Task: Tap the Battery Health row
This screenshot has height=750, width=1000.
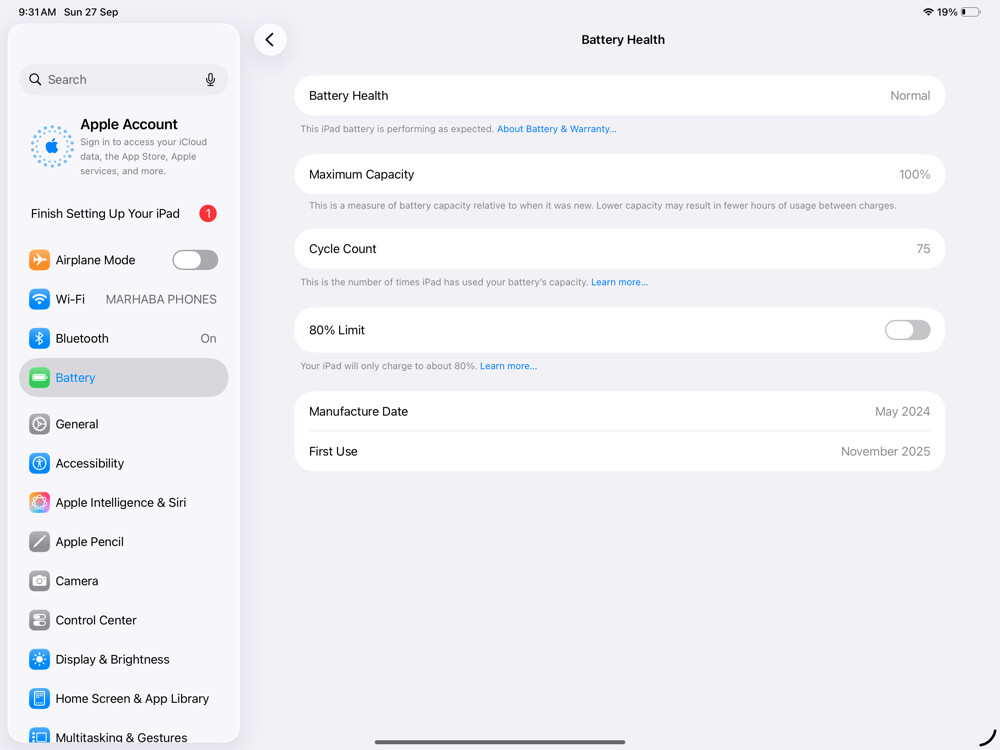Action: [619, 96]
